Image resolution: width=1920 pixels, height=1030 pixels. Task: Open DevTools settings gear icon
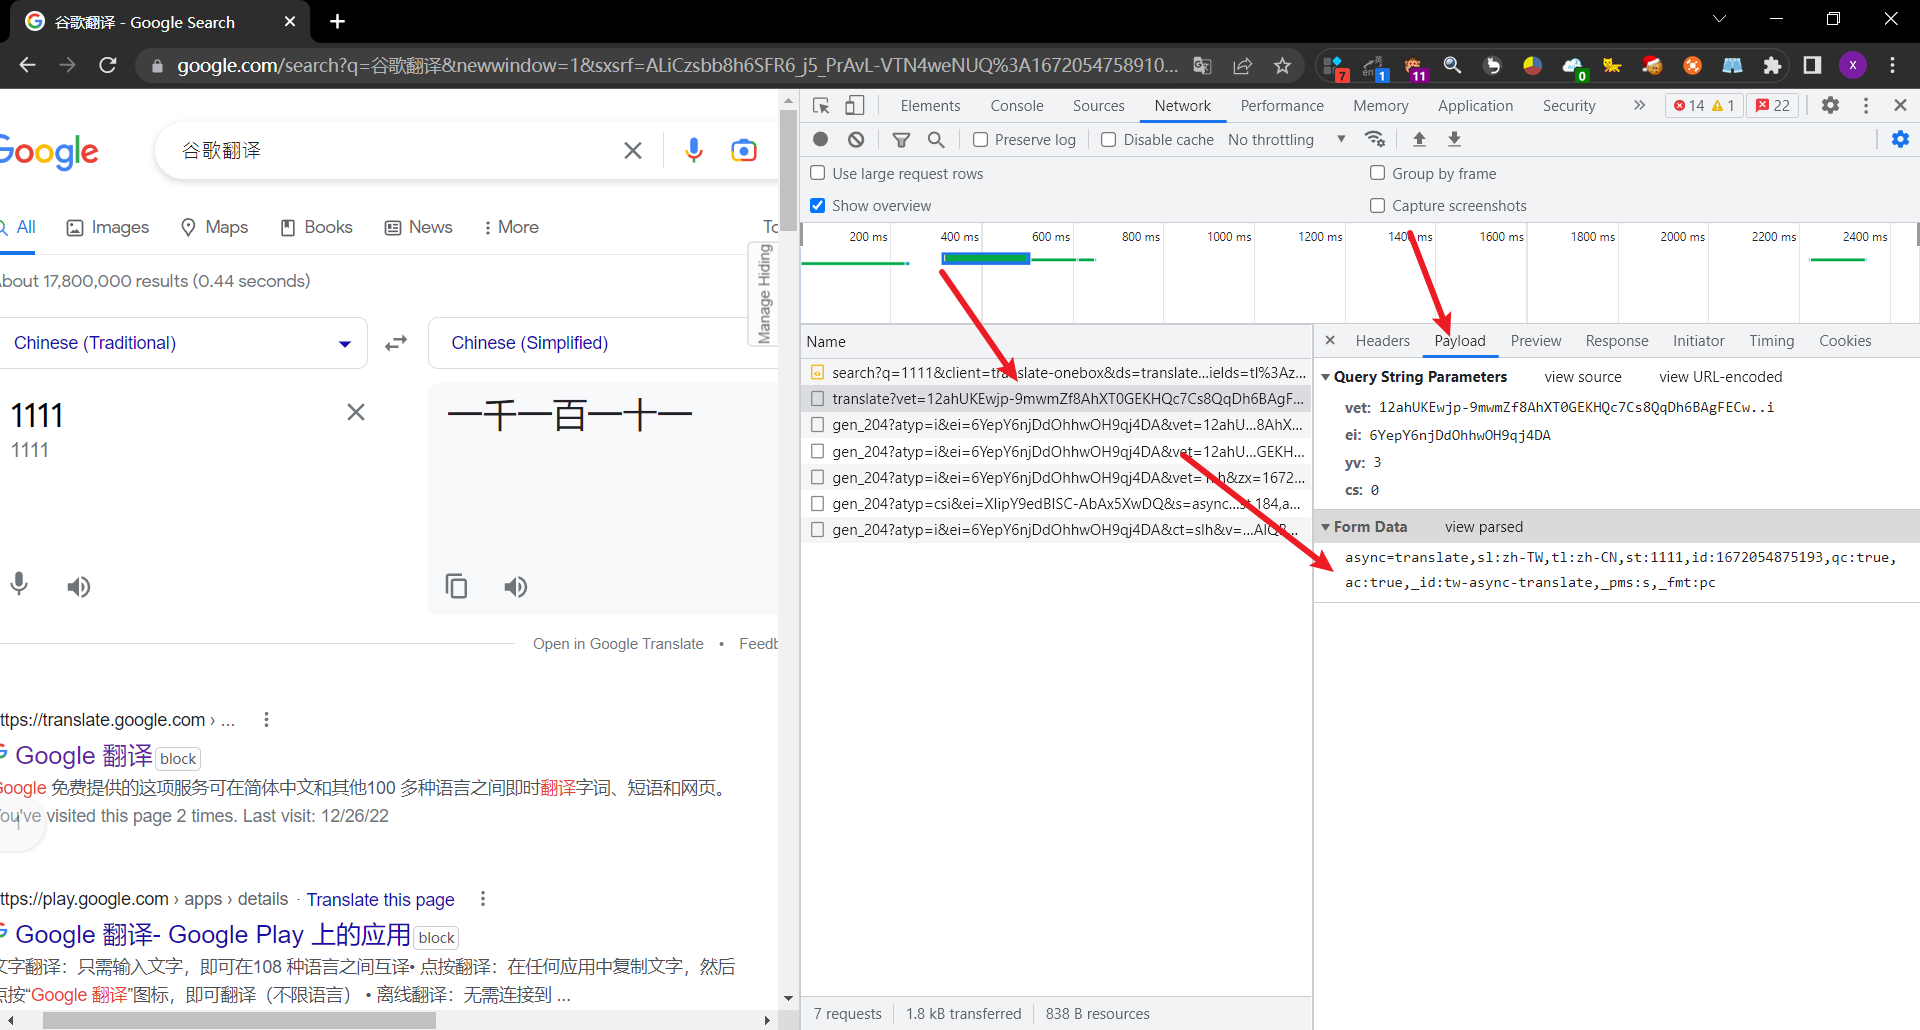point(1830,105)
